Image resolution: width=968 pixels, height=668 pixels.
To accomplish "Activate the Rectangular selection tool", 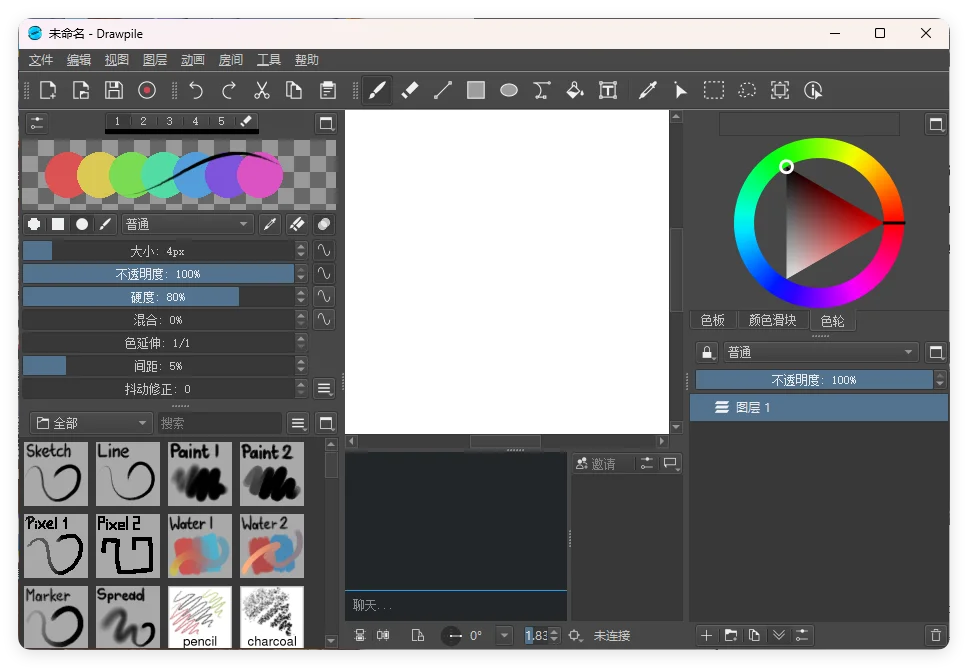I will click(714, 90).
